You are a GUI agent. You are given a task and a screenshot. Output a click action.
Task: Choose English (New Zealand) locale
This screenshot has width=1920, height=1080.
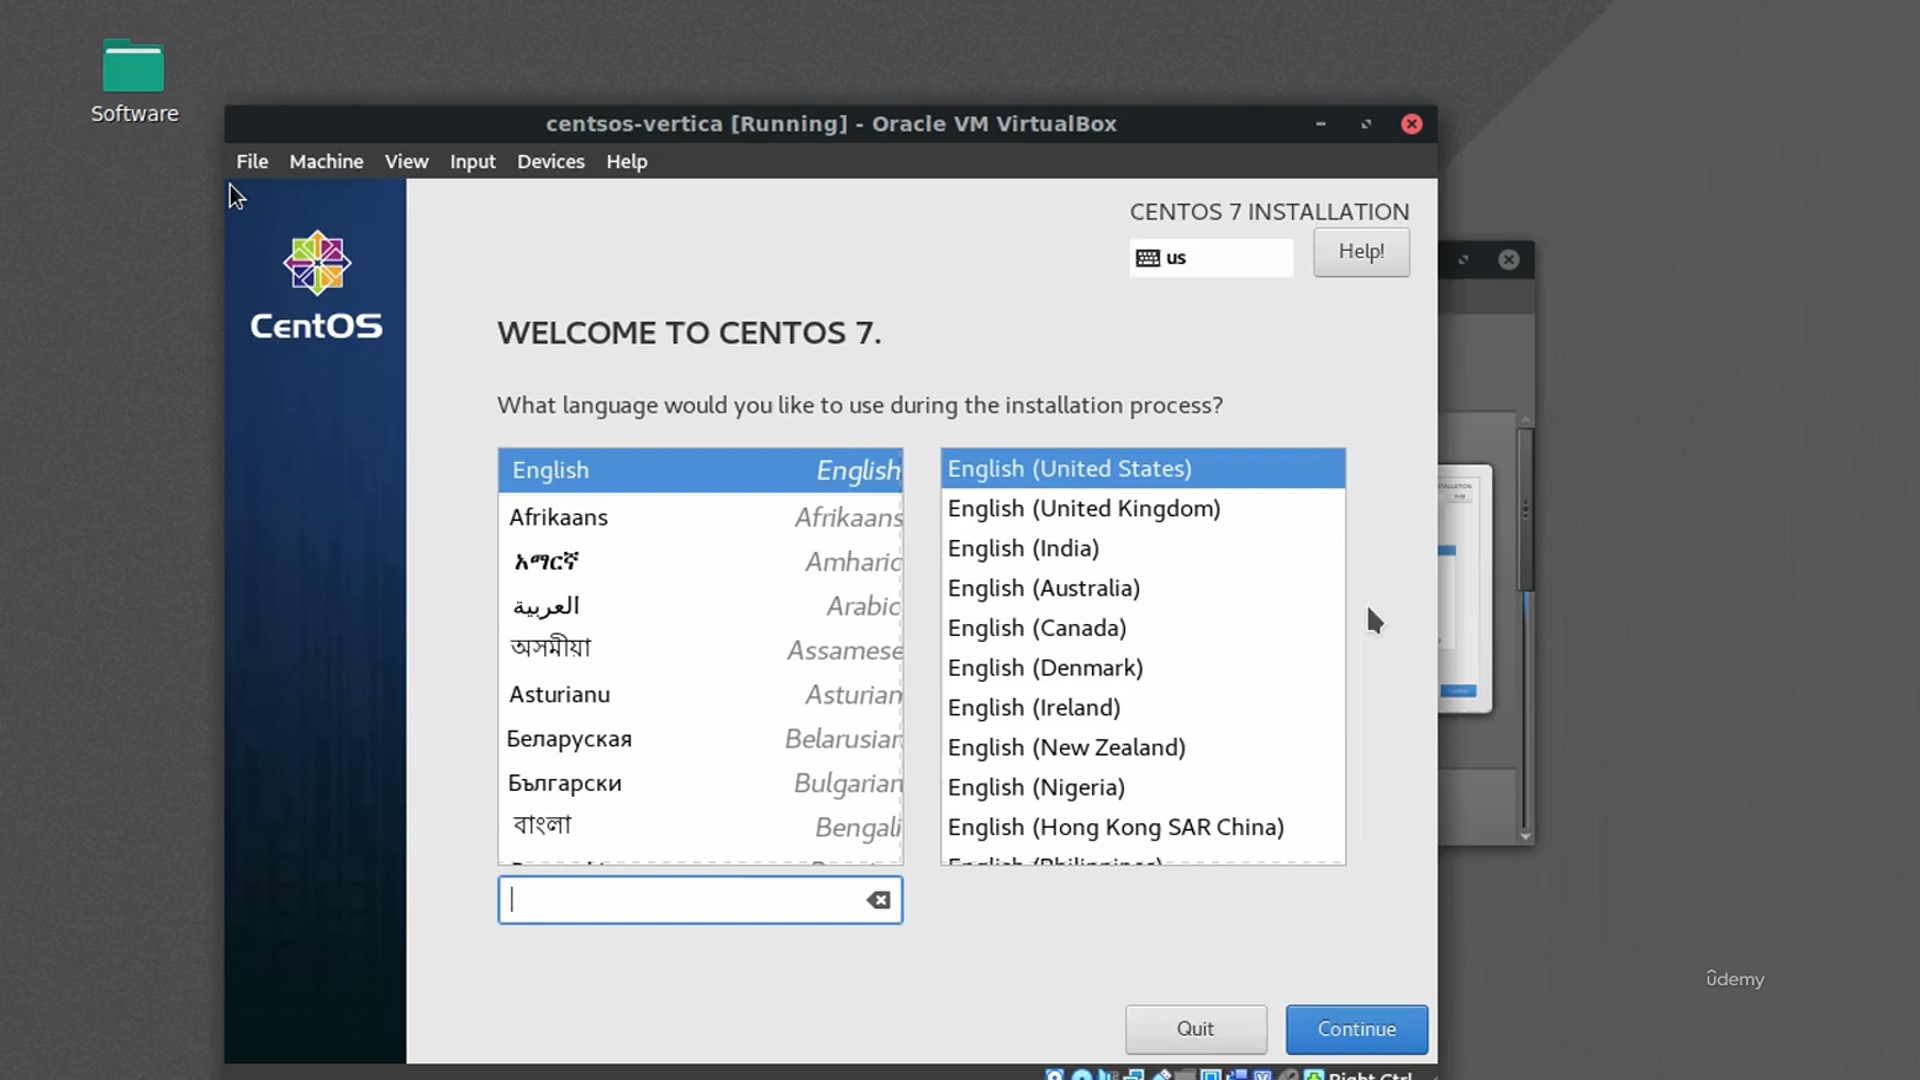[1143, 748]
